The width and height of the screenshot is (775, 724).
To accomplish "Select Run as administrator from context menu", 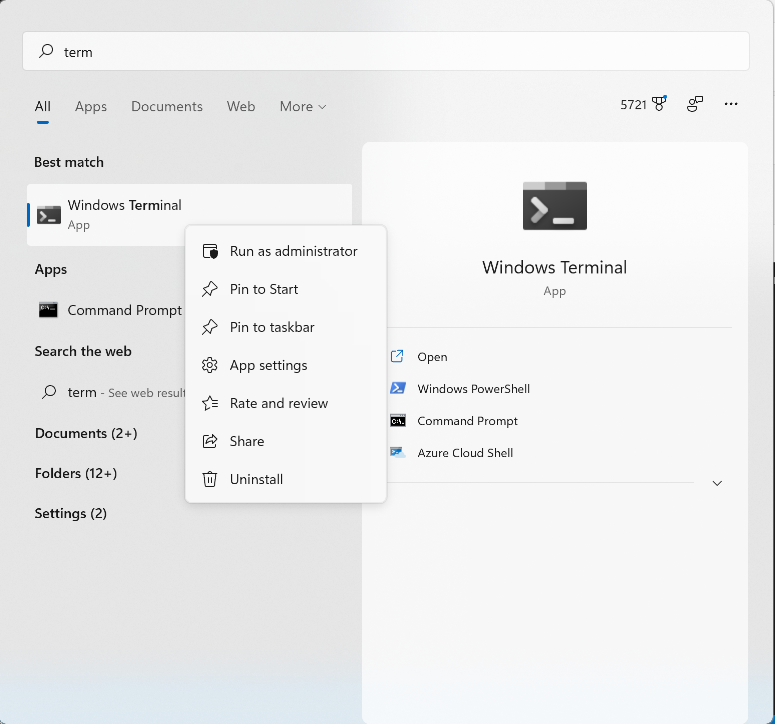I will [x=293, y=251].
